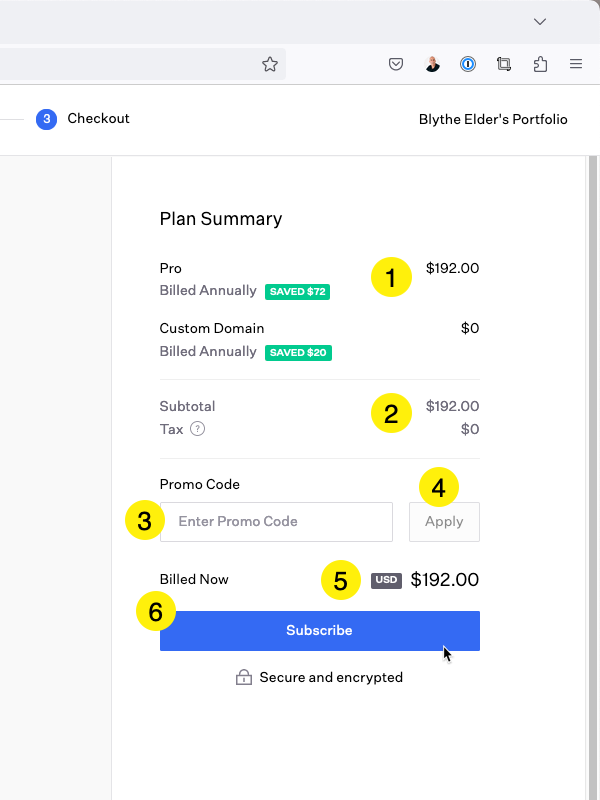The height and width of the screenshot is (800, 600).
Task: Focus the Enter Promo Code field
Action: [277, 522]
